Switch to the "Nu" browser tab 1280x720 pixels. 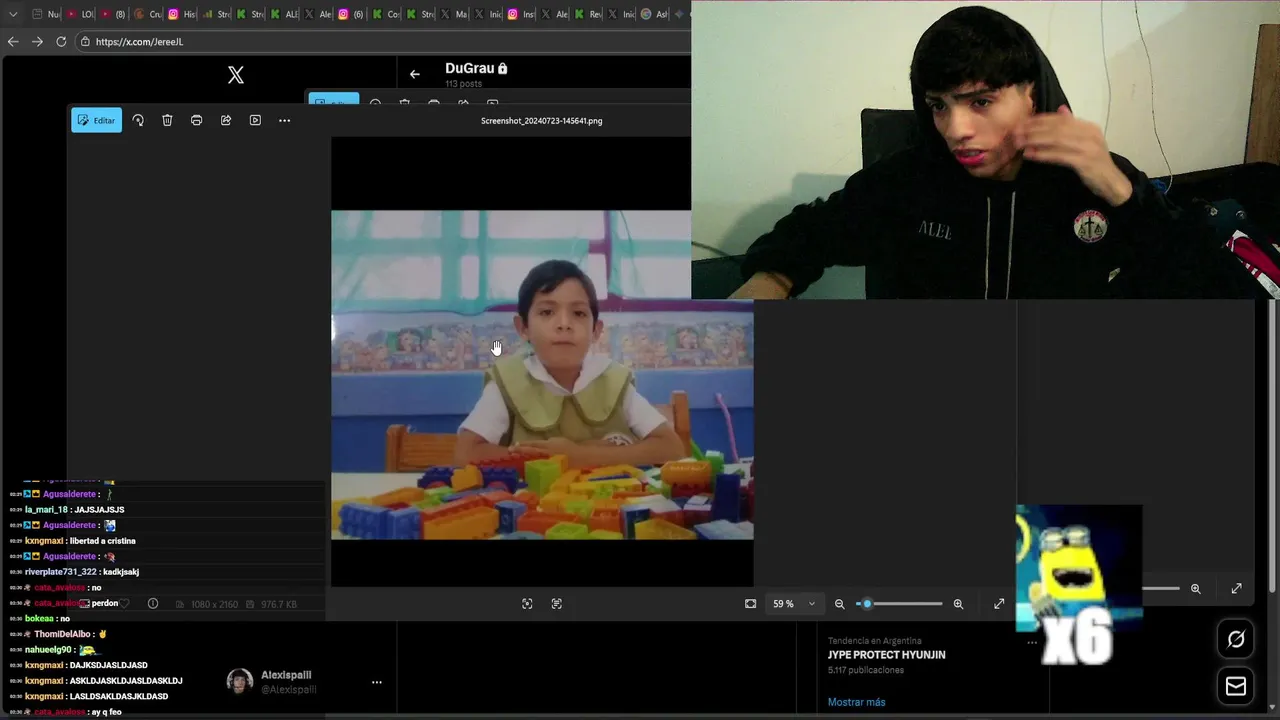tap(46, 14)
